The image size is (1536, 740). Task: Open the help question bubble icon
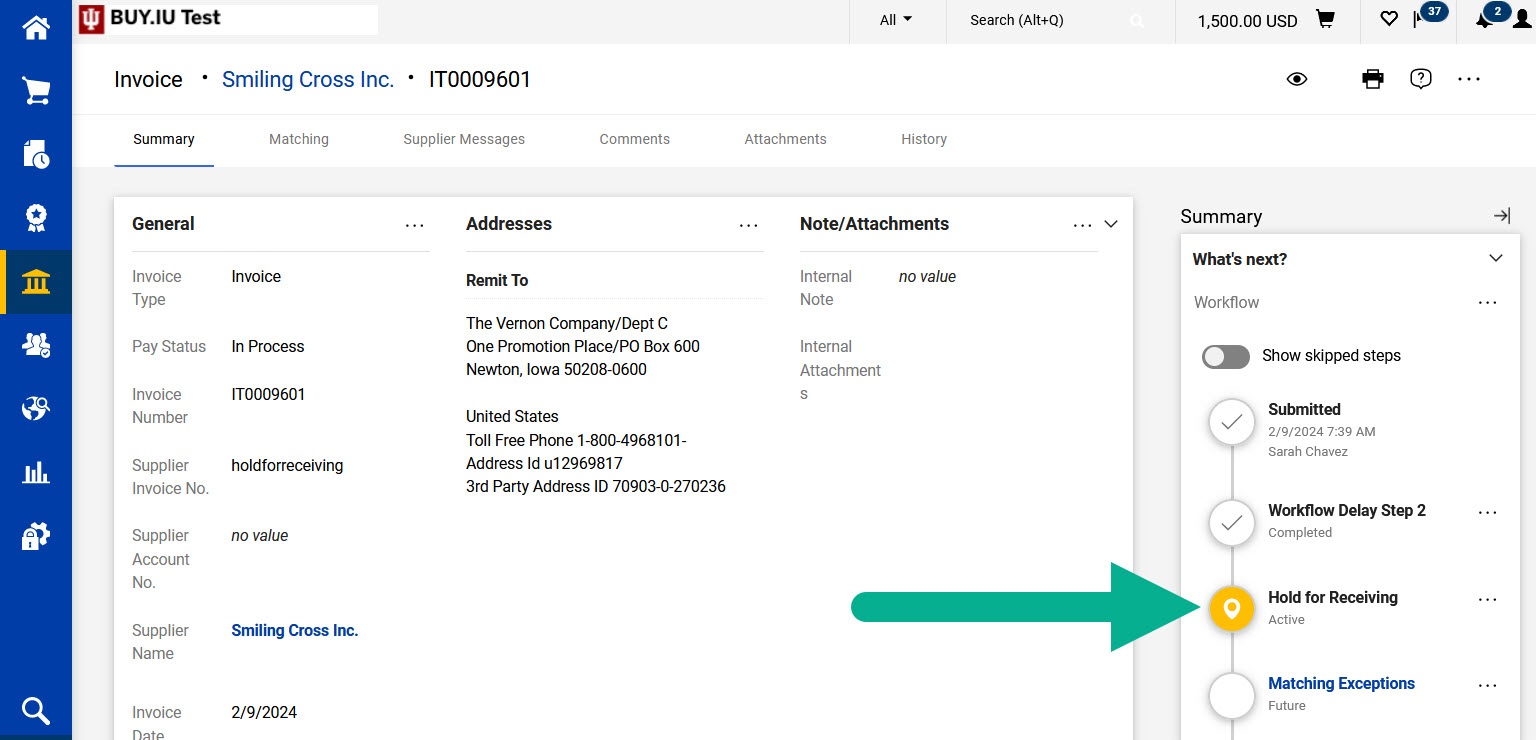click(x=1421, y=79)
